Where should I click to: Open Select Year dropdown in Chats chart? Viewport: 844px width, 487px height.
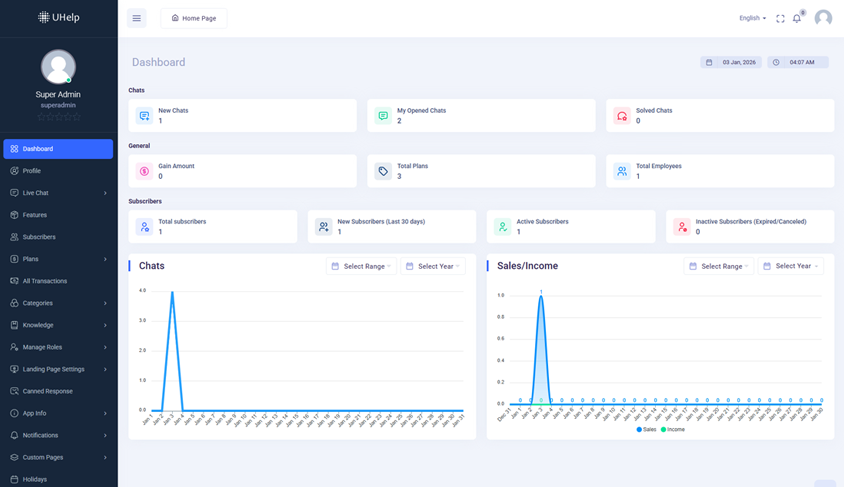[433, 266]
